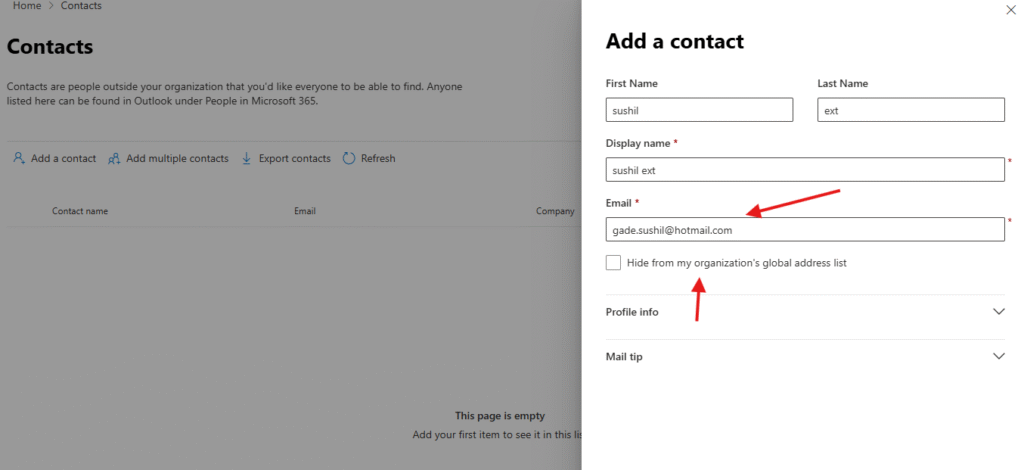The height and width of the screenshot is (470, 1024).
Task: Close the Add a contact panel
Action: [1009, 9]
